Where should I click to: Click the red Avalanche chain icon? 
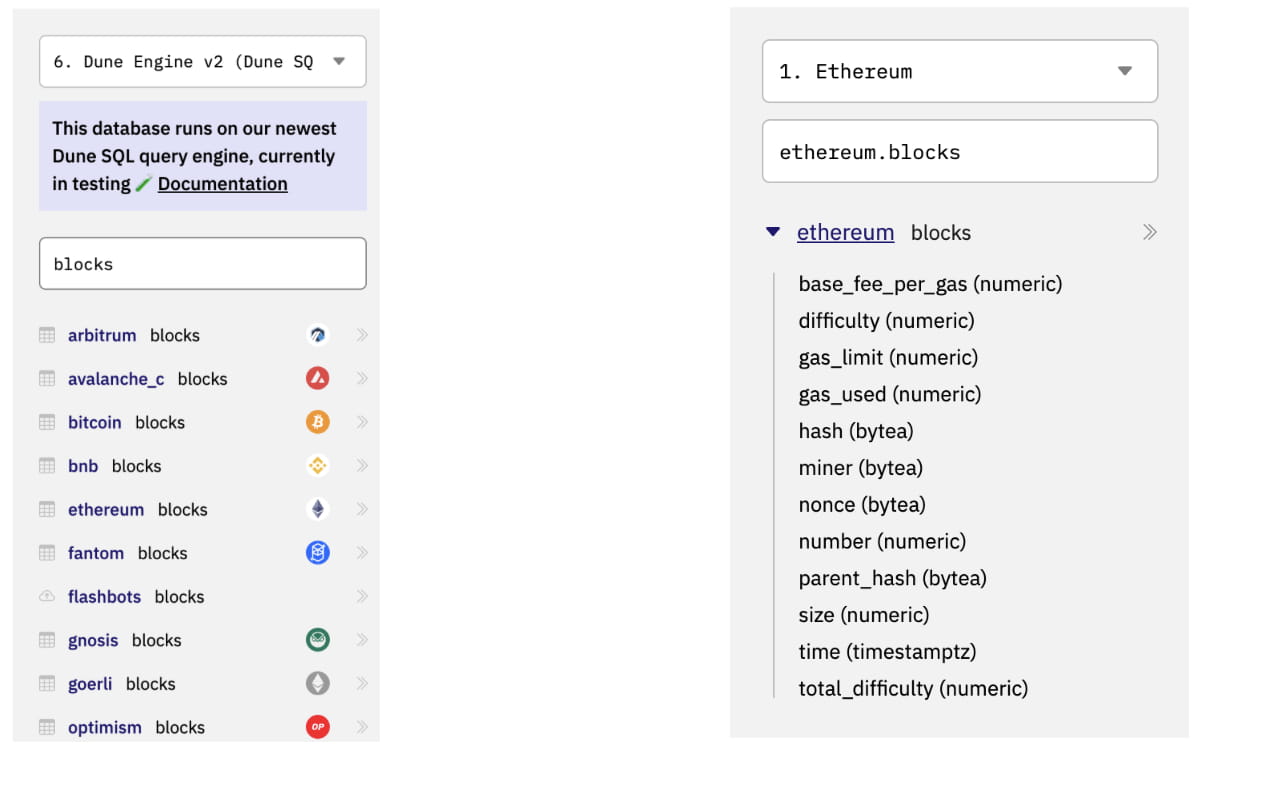317,378
